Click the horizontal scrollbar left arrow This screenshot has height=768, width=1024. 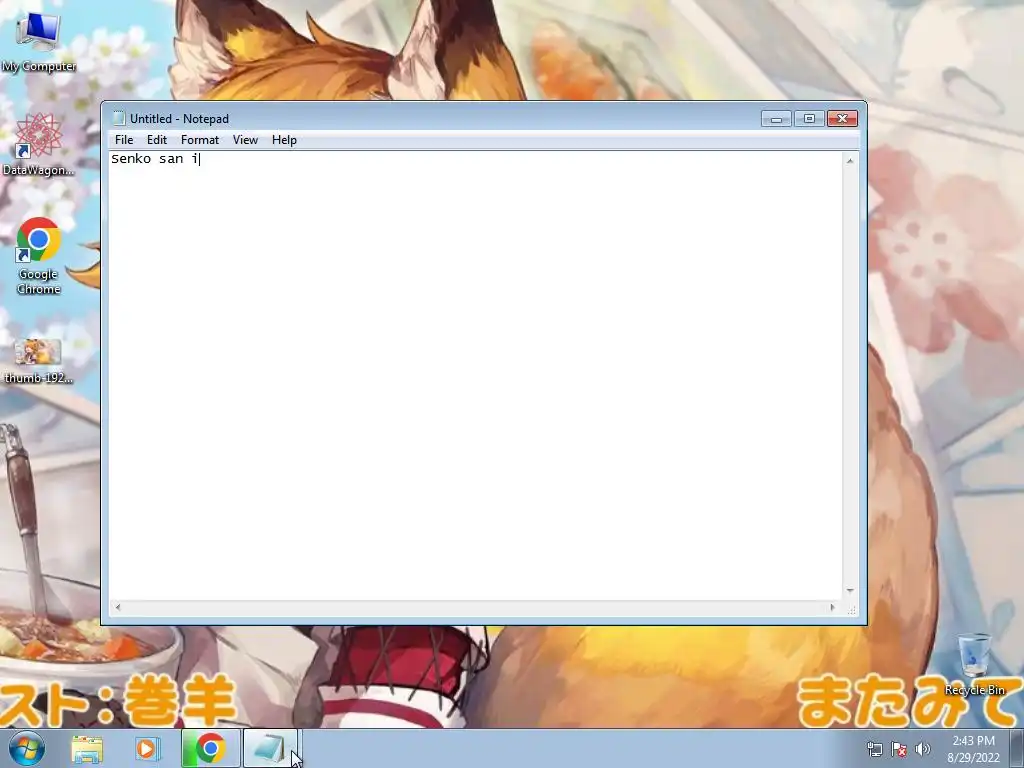point(118,607)
